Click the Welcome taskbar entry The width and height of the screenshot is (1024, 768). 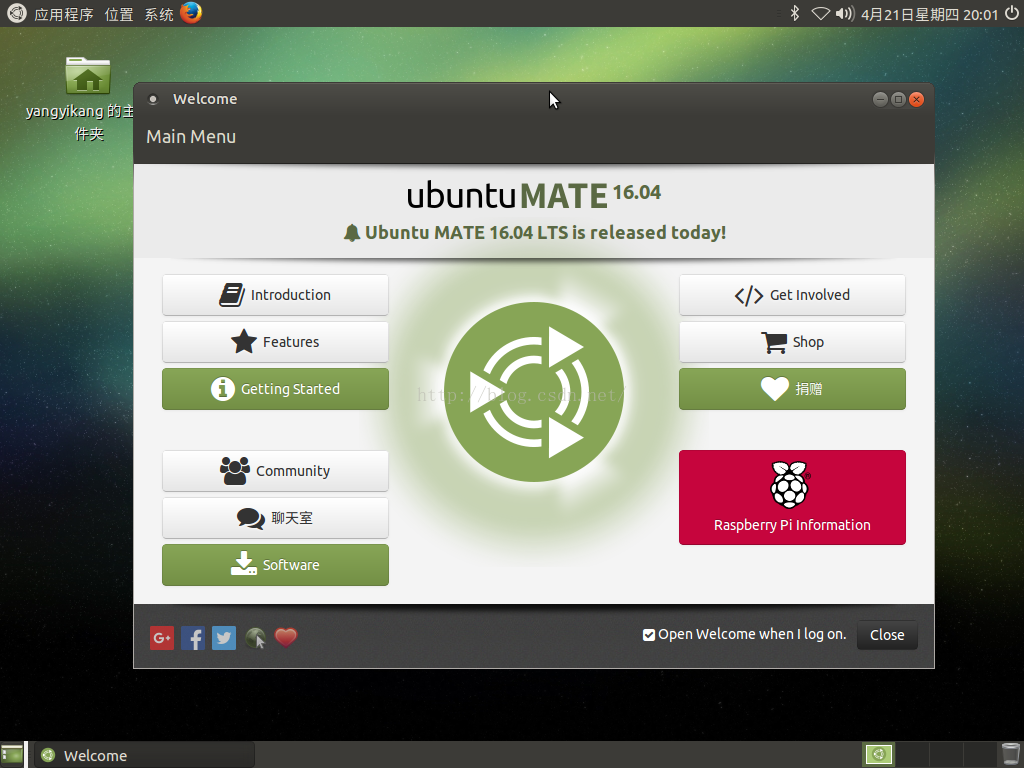[x=144, y=756]
